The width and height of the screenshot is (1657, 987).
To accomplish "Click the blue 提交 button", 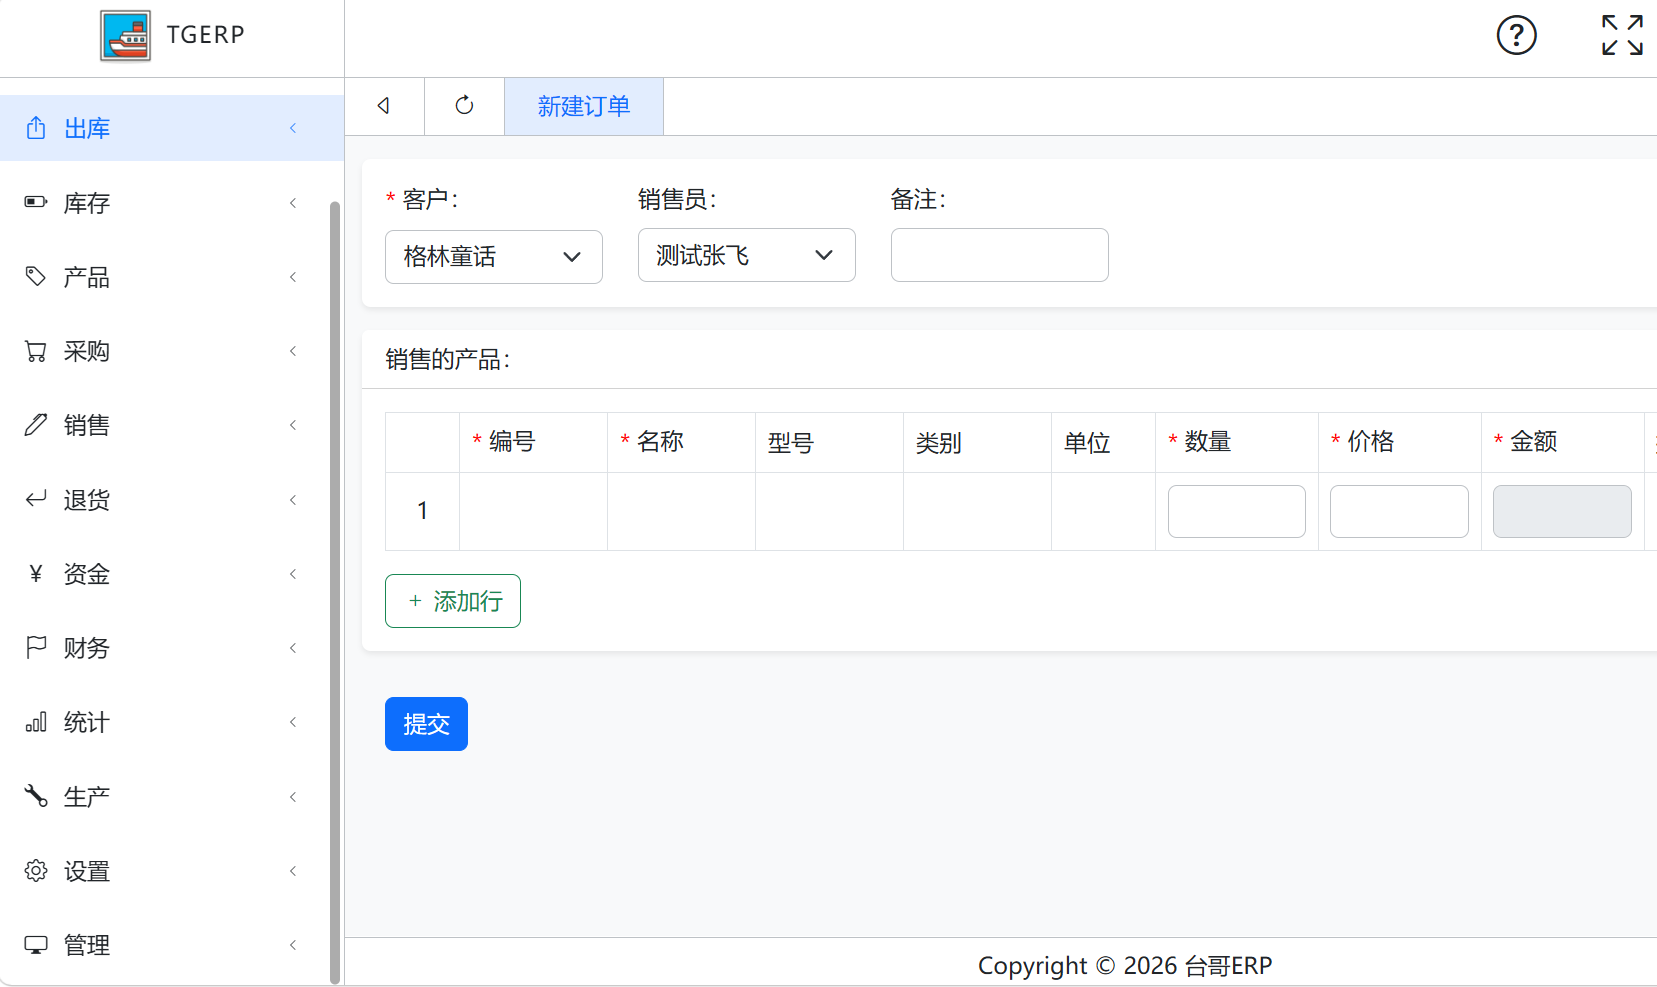I will tap(426, 724).
